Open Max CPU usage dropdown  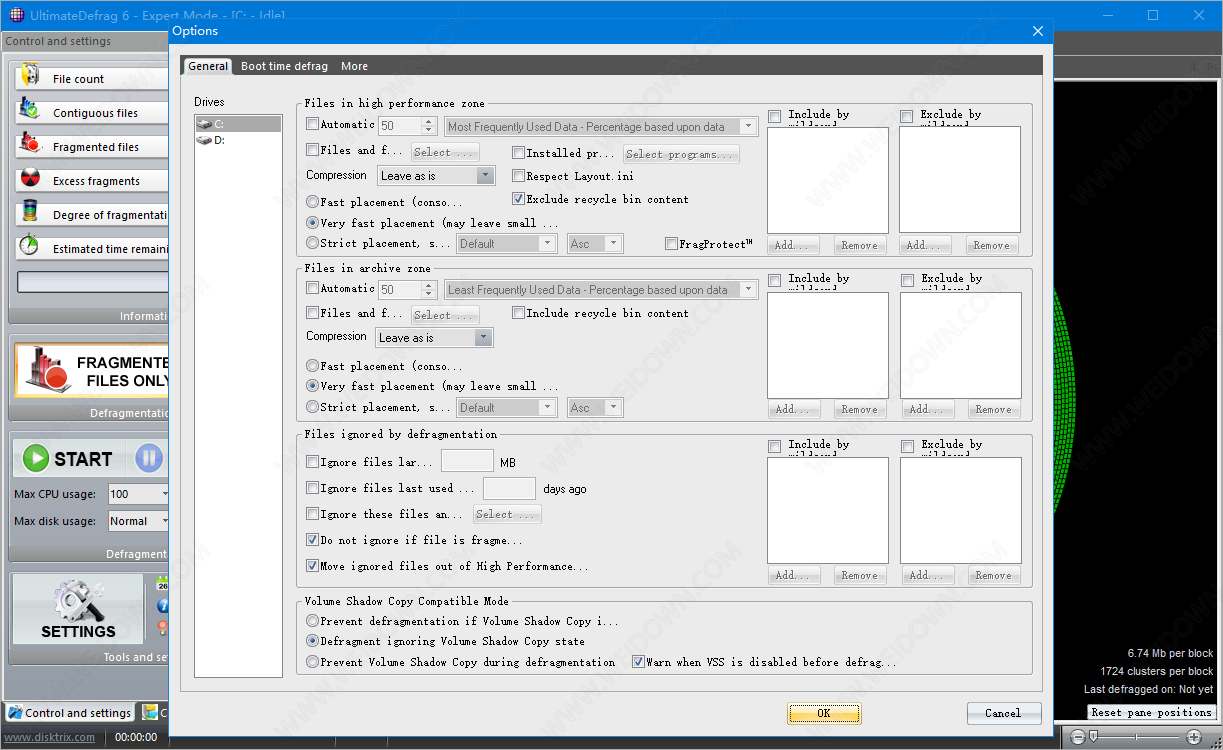point(139,494)
